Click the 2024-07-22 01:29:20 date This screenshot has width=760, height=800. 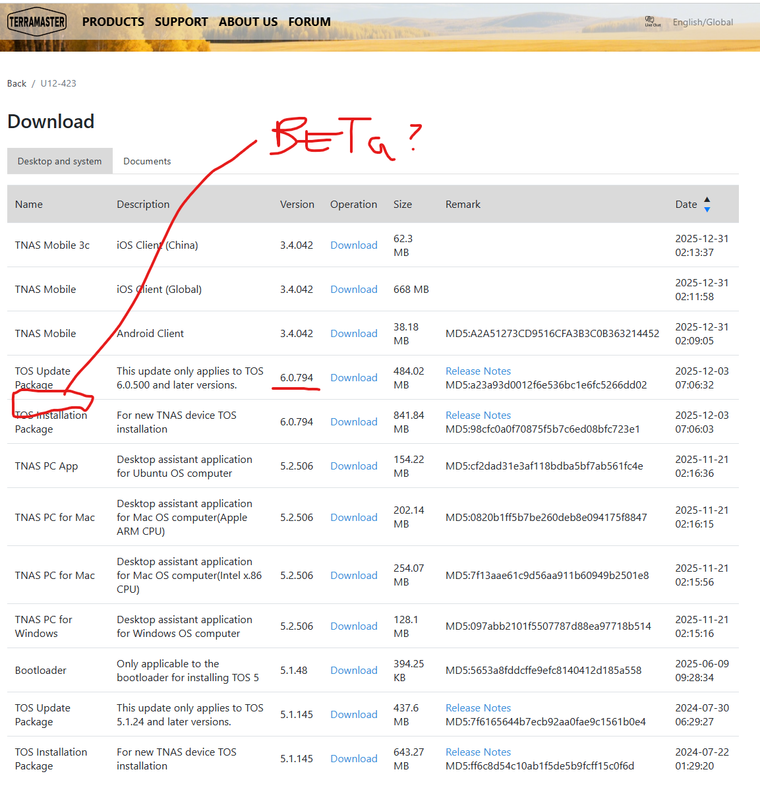tap(702, 759)
